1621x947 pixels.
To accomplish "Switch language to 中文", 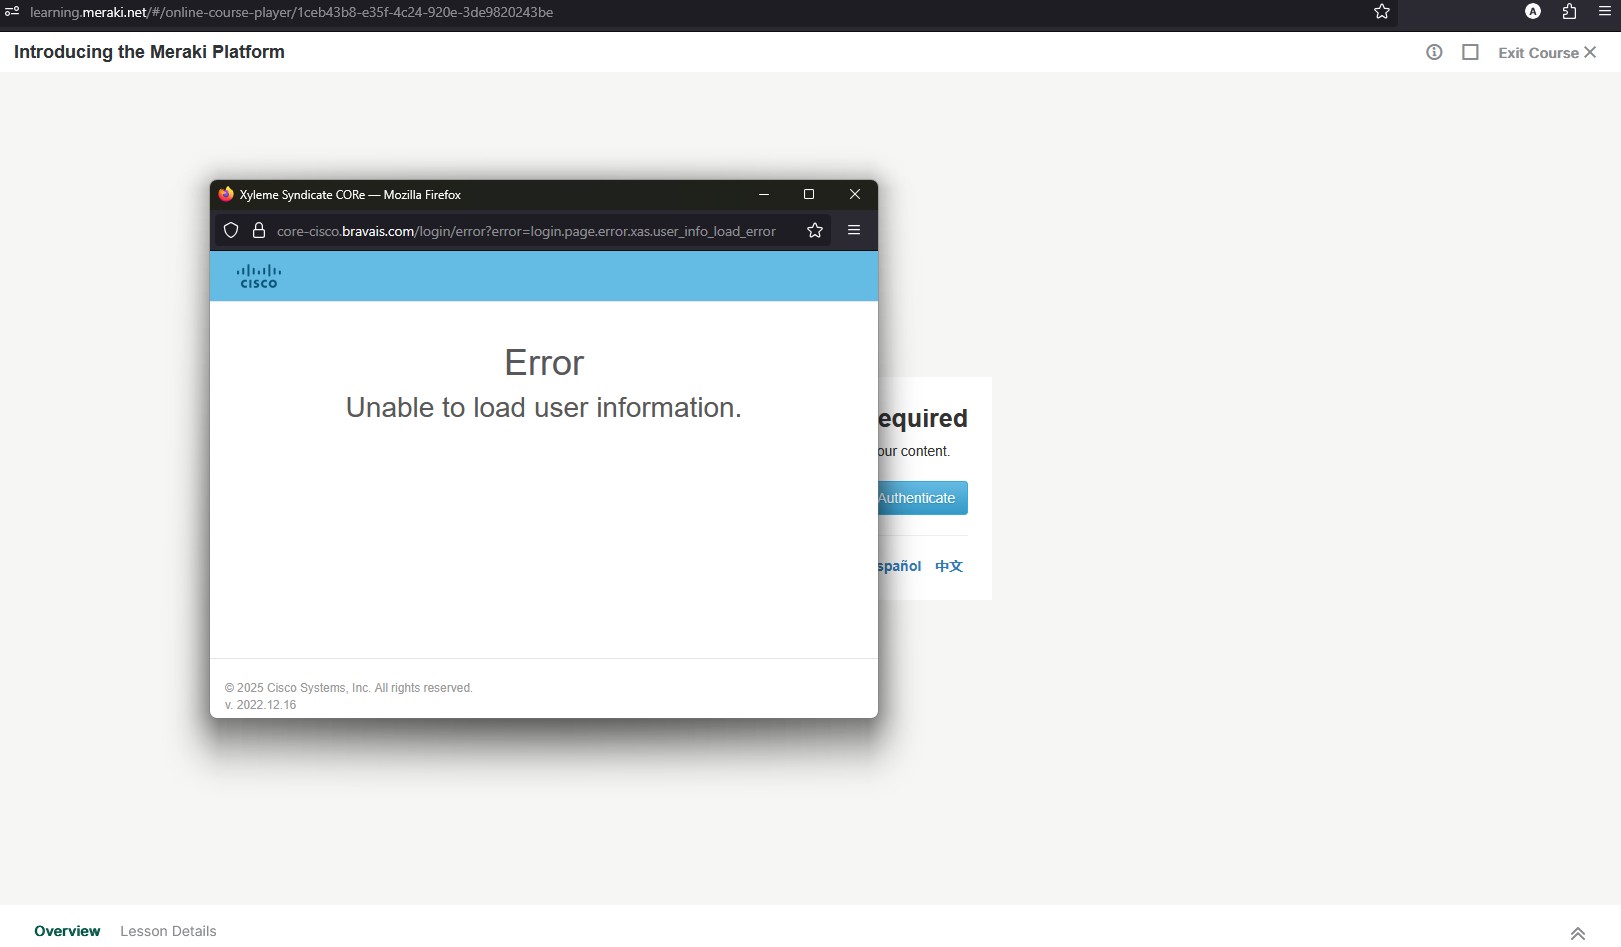I will pyautogui.click(x=949, y=566).
